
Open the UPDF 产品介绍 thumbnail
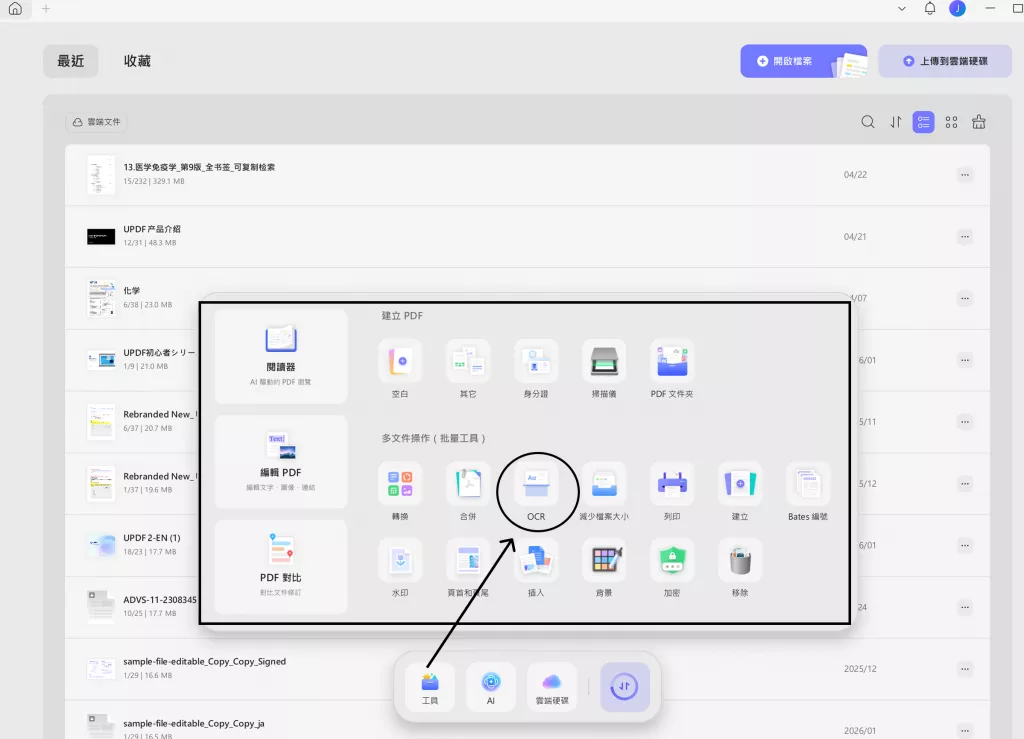101,236
